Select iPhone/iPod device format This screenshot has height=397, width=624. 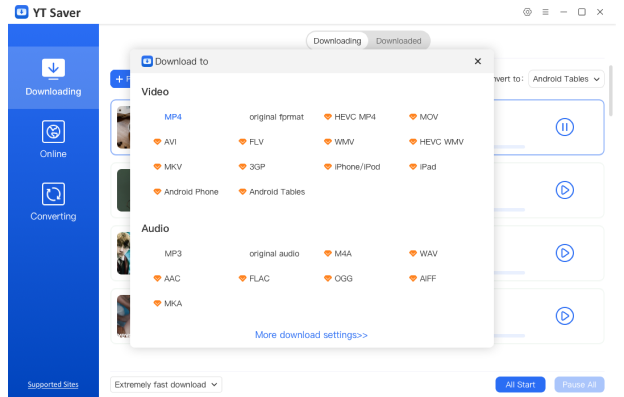[352, 167]
